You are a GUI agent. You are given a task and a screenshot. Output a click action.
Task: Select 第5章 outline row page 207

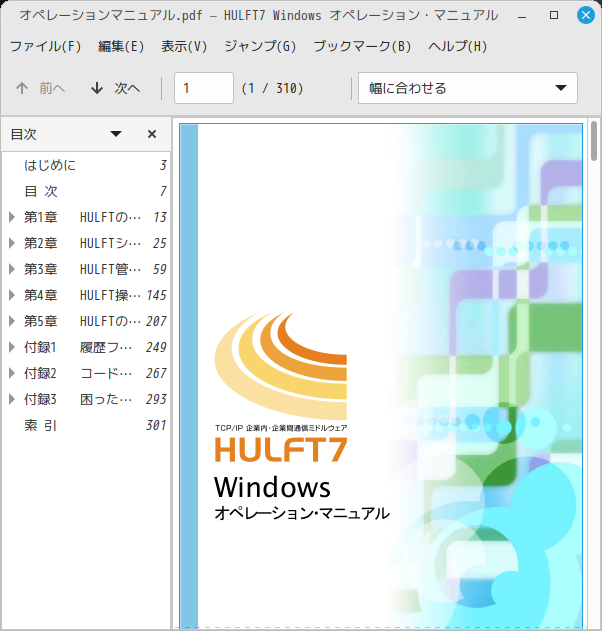86,321
